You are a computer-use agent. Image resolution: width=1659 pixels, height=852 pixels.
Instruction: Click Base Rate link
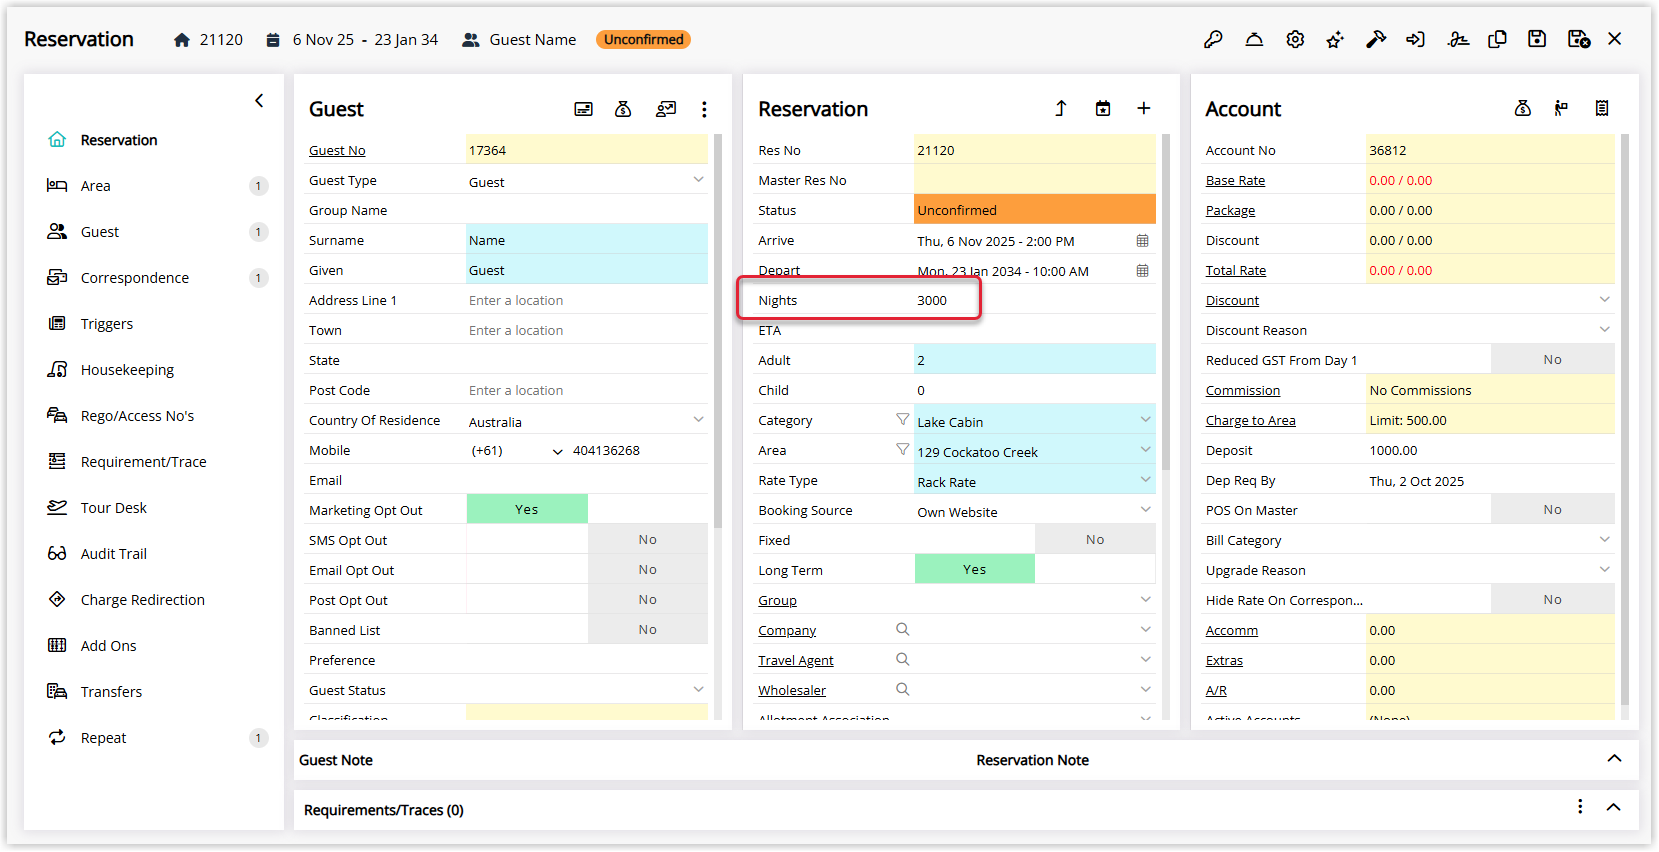coord(1235,180)
